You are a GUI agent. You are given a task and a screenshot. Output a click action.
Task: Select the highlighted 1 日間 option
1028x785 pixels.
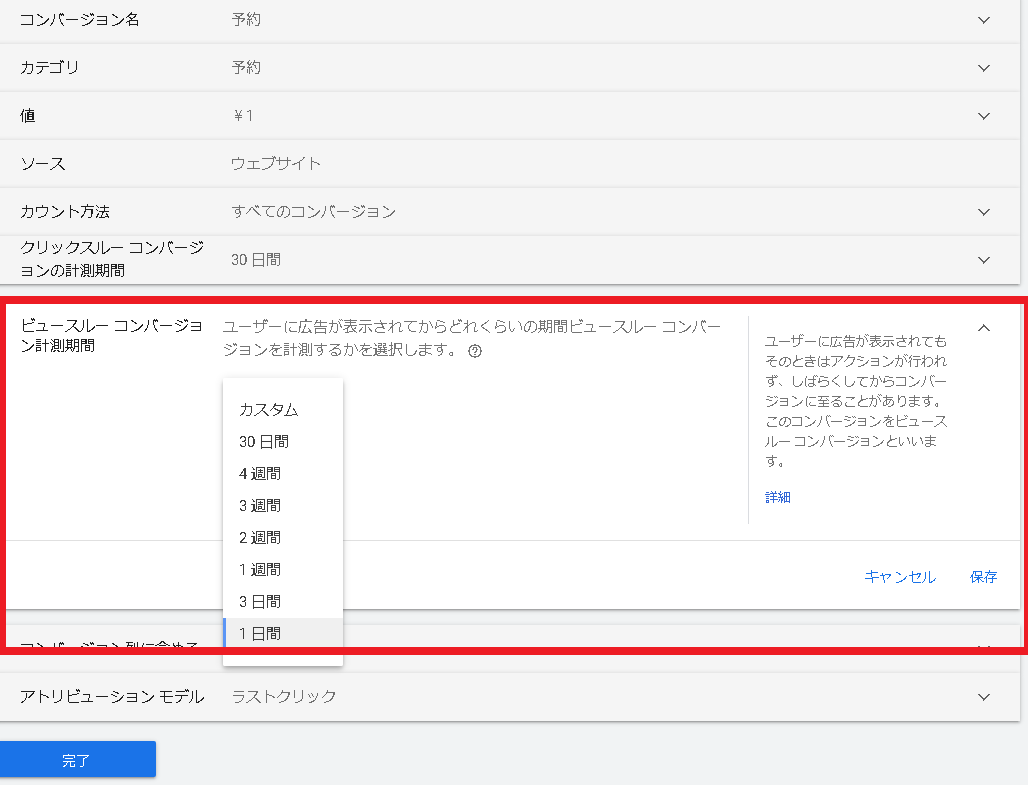coord(283,634)
